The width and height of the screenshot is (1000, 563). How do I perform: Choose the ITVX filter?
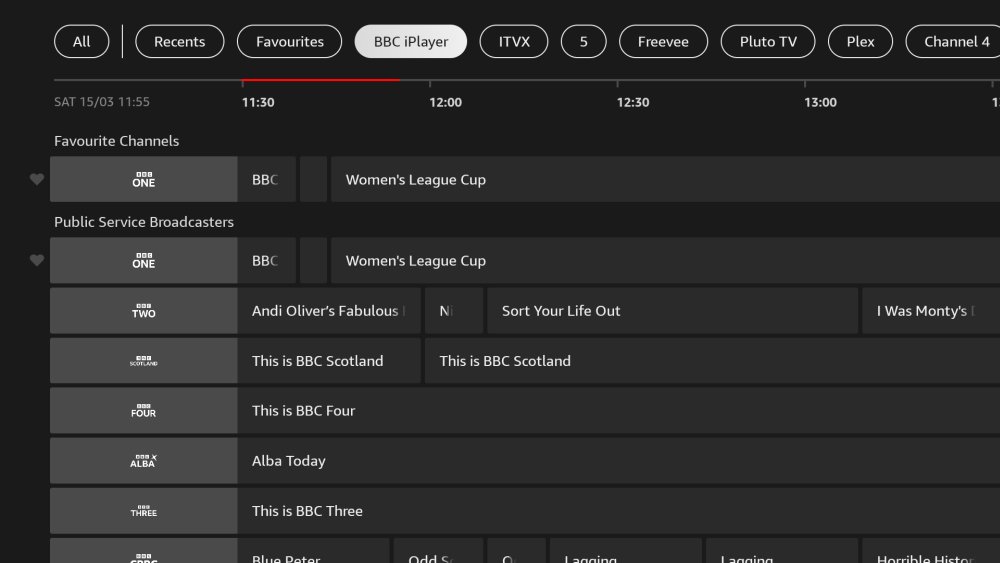click(x=514, y=41)
